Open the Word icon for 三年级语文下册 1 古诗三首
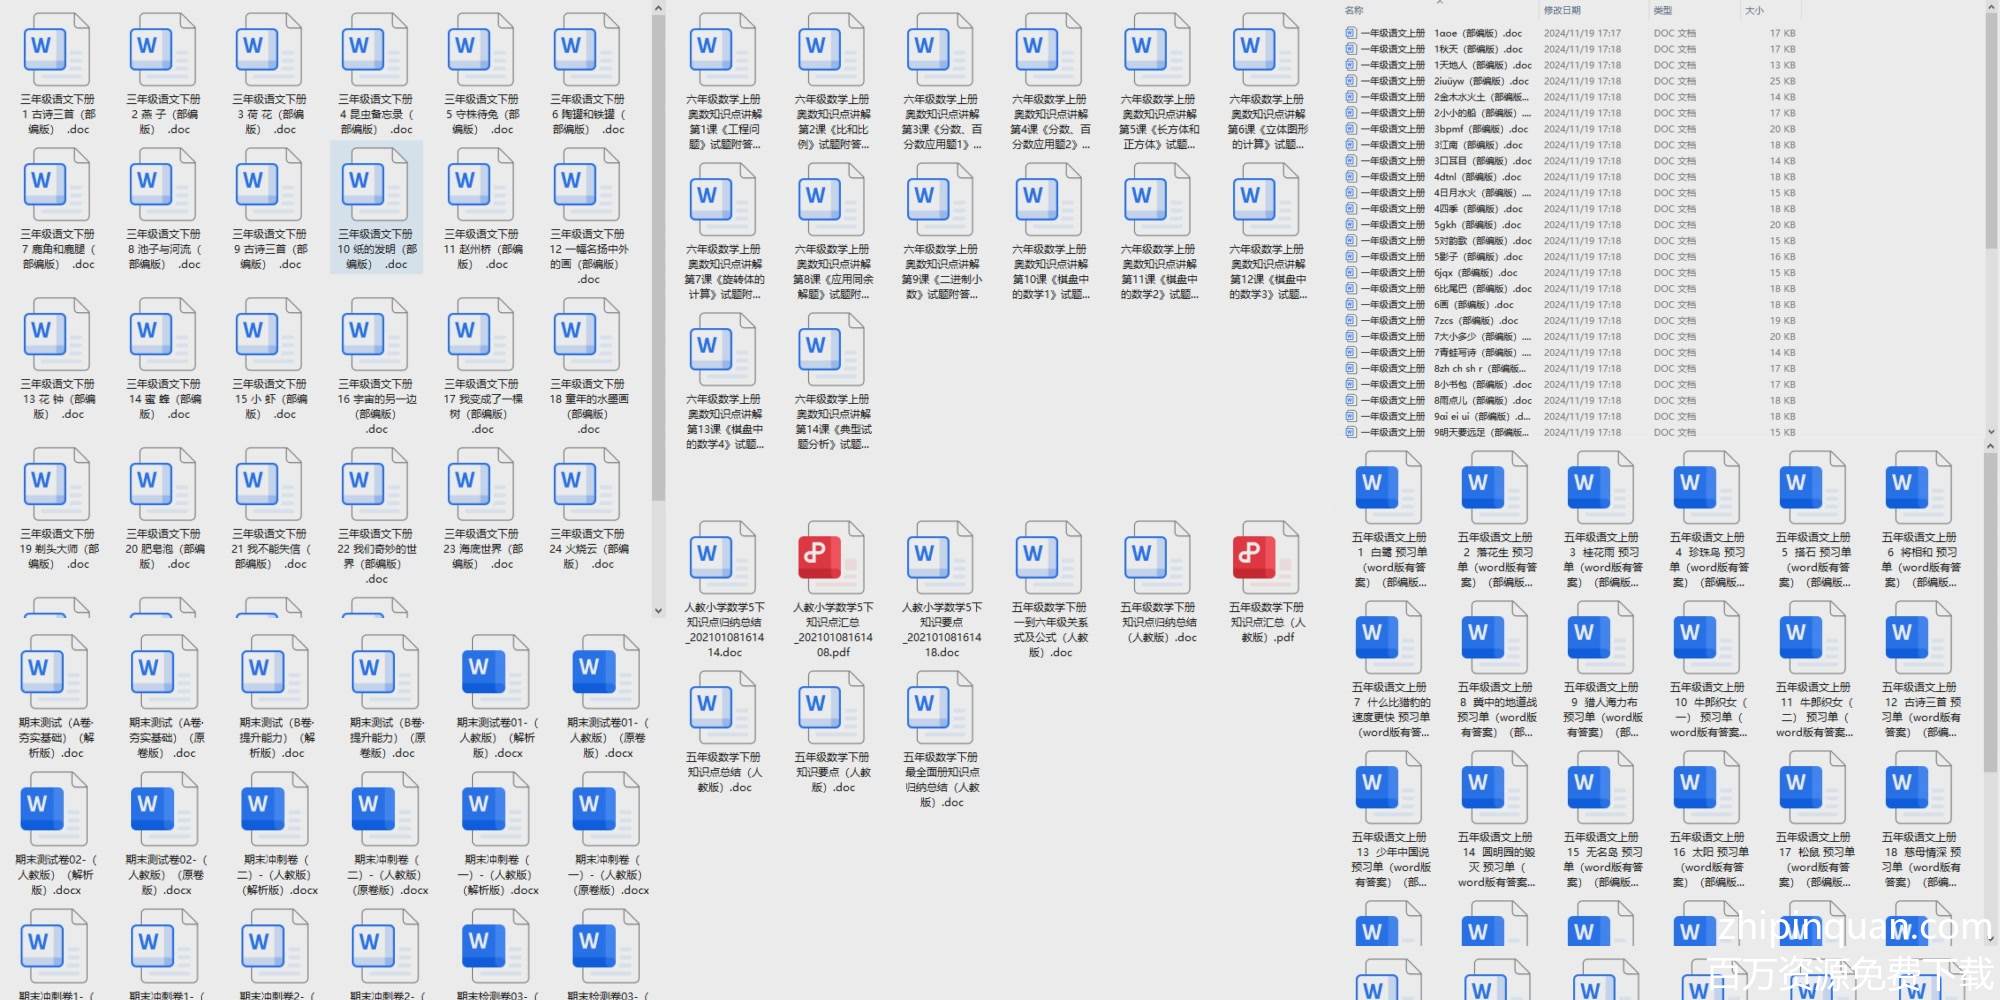This screenshot has width=2000, height=1000. click(x=56, y=50)
